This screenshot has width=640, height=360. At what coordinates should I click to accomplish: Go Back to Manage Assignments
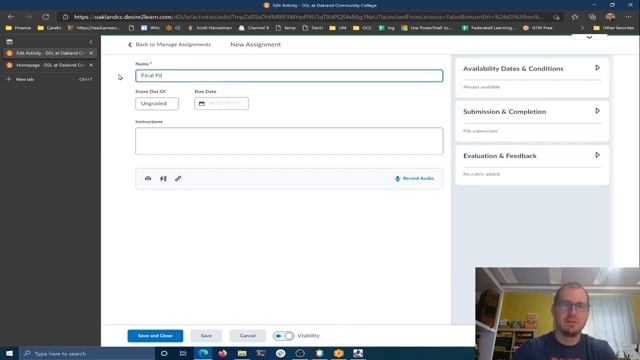click(x=169, y=44)
